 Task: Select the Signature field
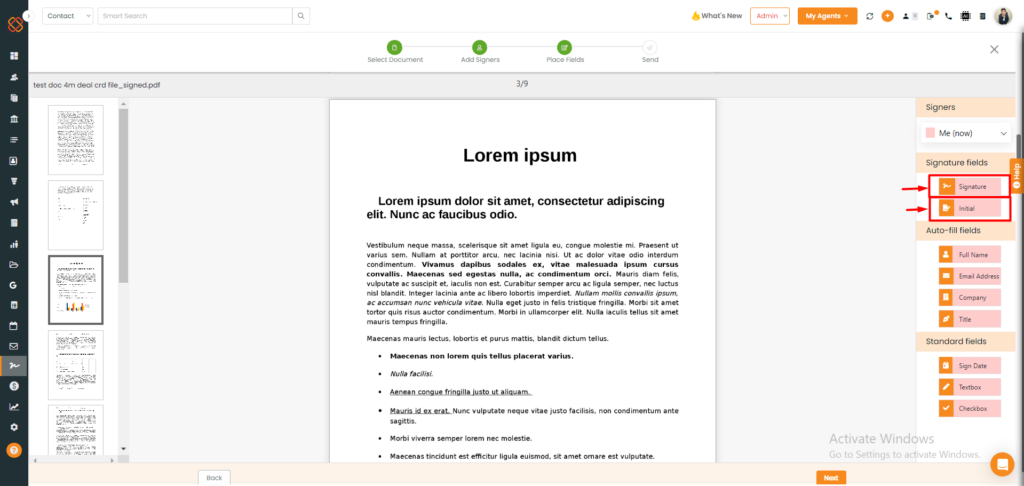coord(969,187)
